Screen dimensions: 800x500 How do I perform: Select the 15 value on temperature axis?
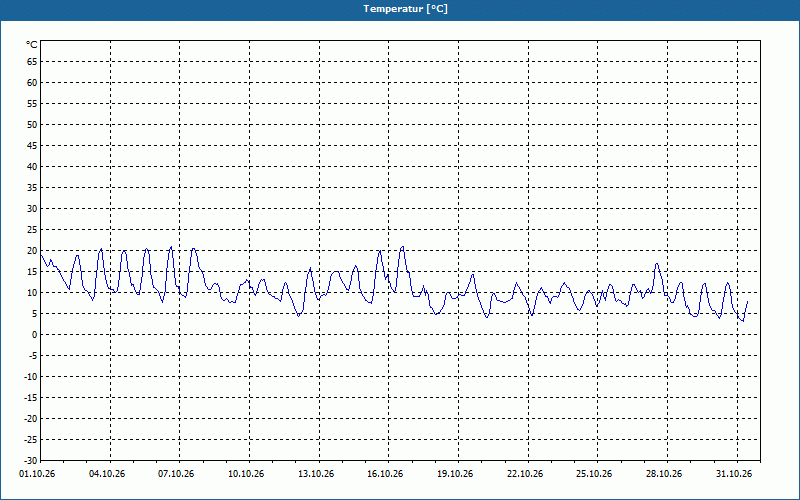pos(32,271)
